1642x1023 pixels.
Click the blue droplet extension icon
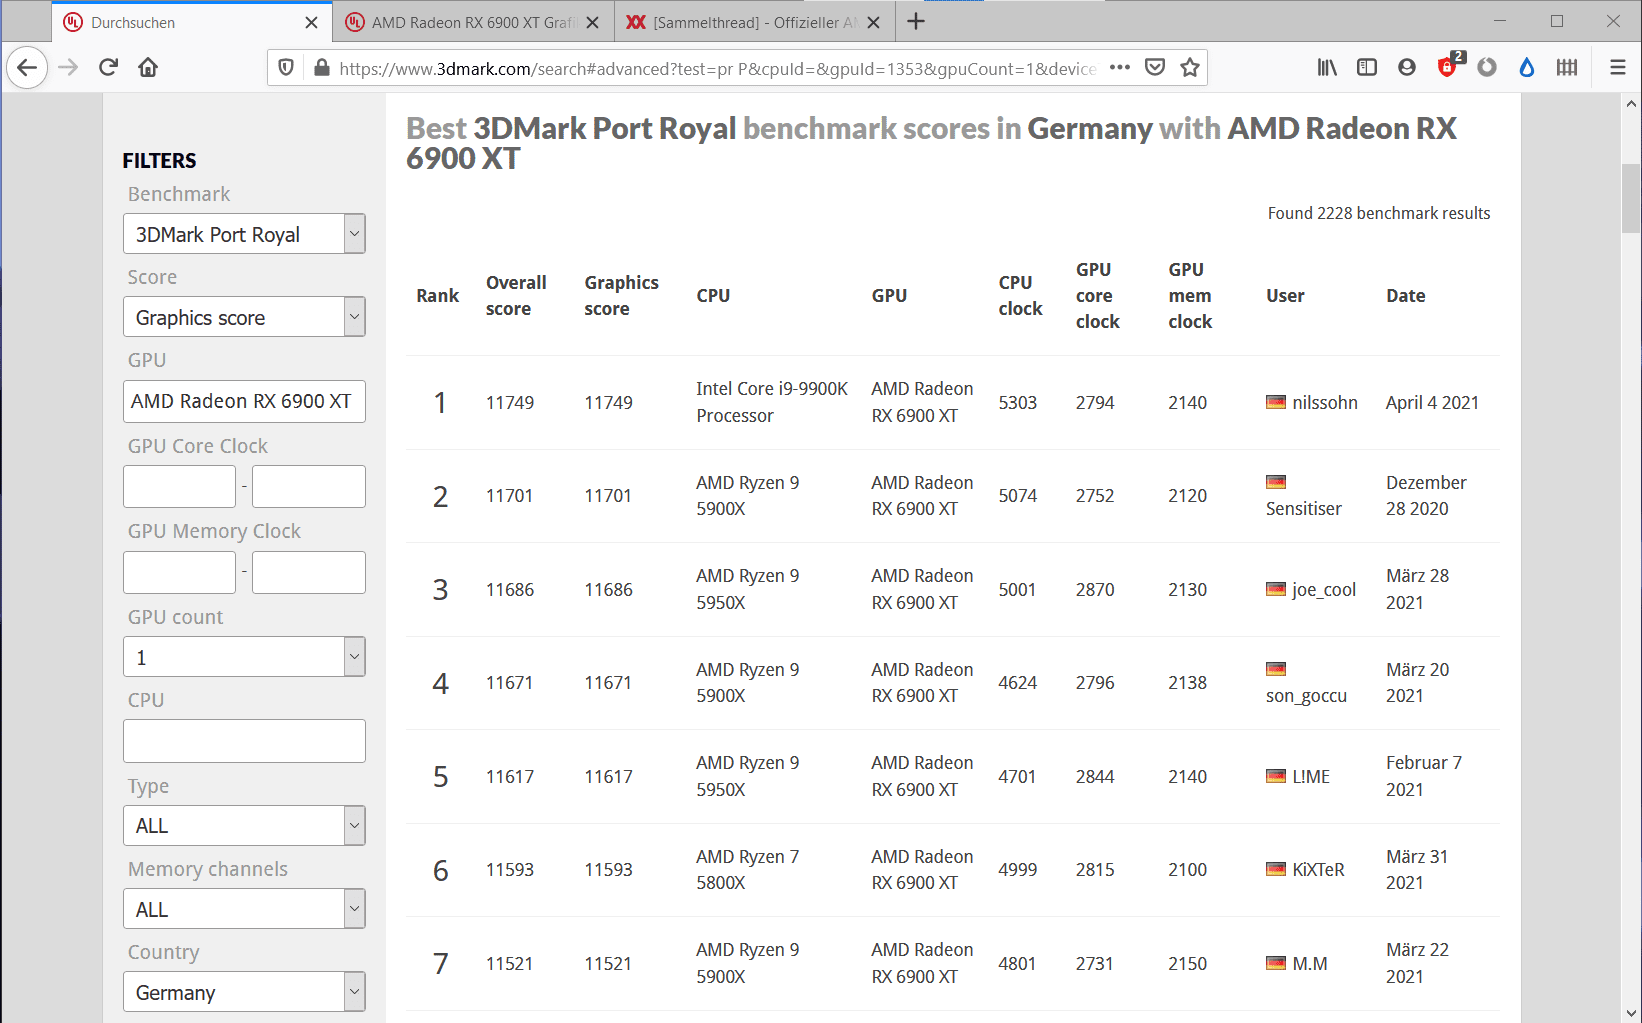click(1527, 67)
